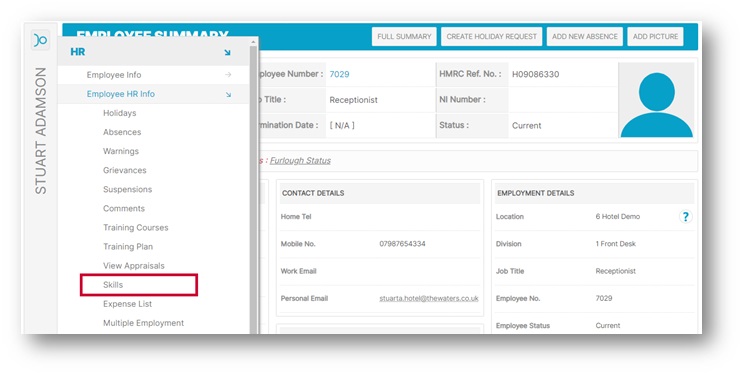744x376 pixels.
Task: Click the NI Number label
Action: 462,100
